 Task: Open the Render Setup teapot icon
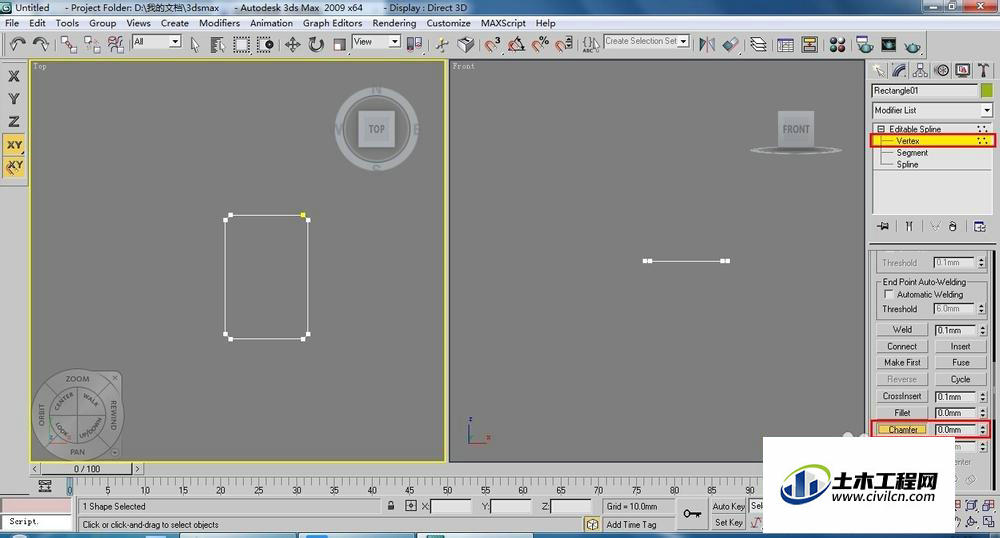tap(865, 45)
